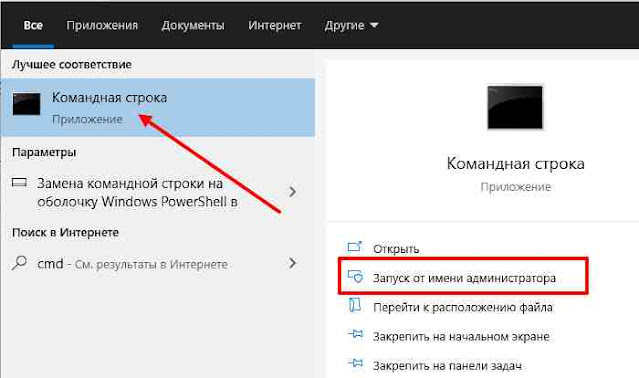Click the Параметры section header
Screen dimensions: 639x378
pos(44,152)
